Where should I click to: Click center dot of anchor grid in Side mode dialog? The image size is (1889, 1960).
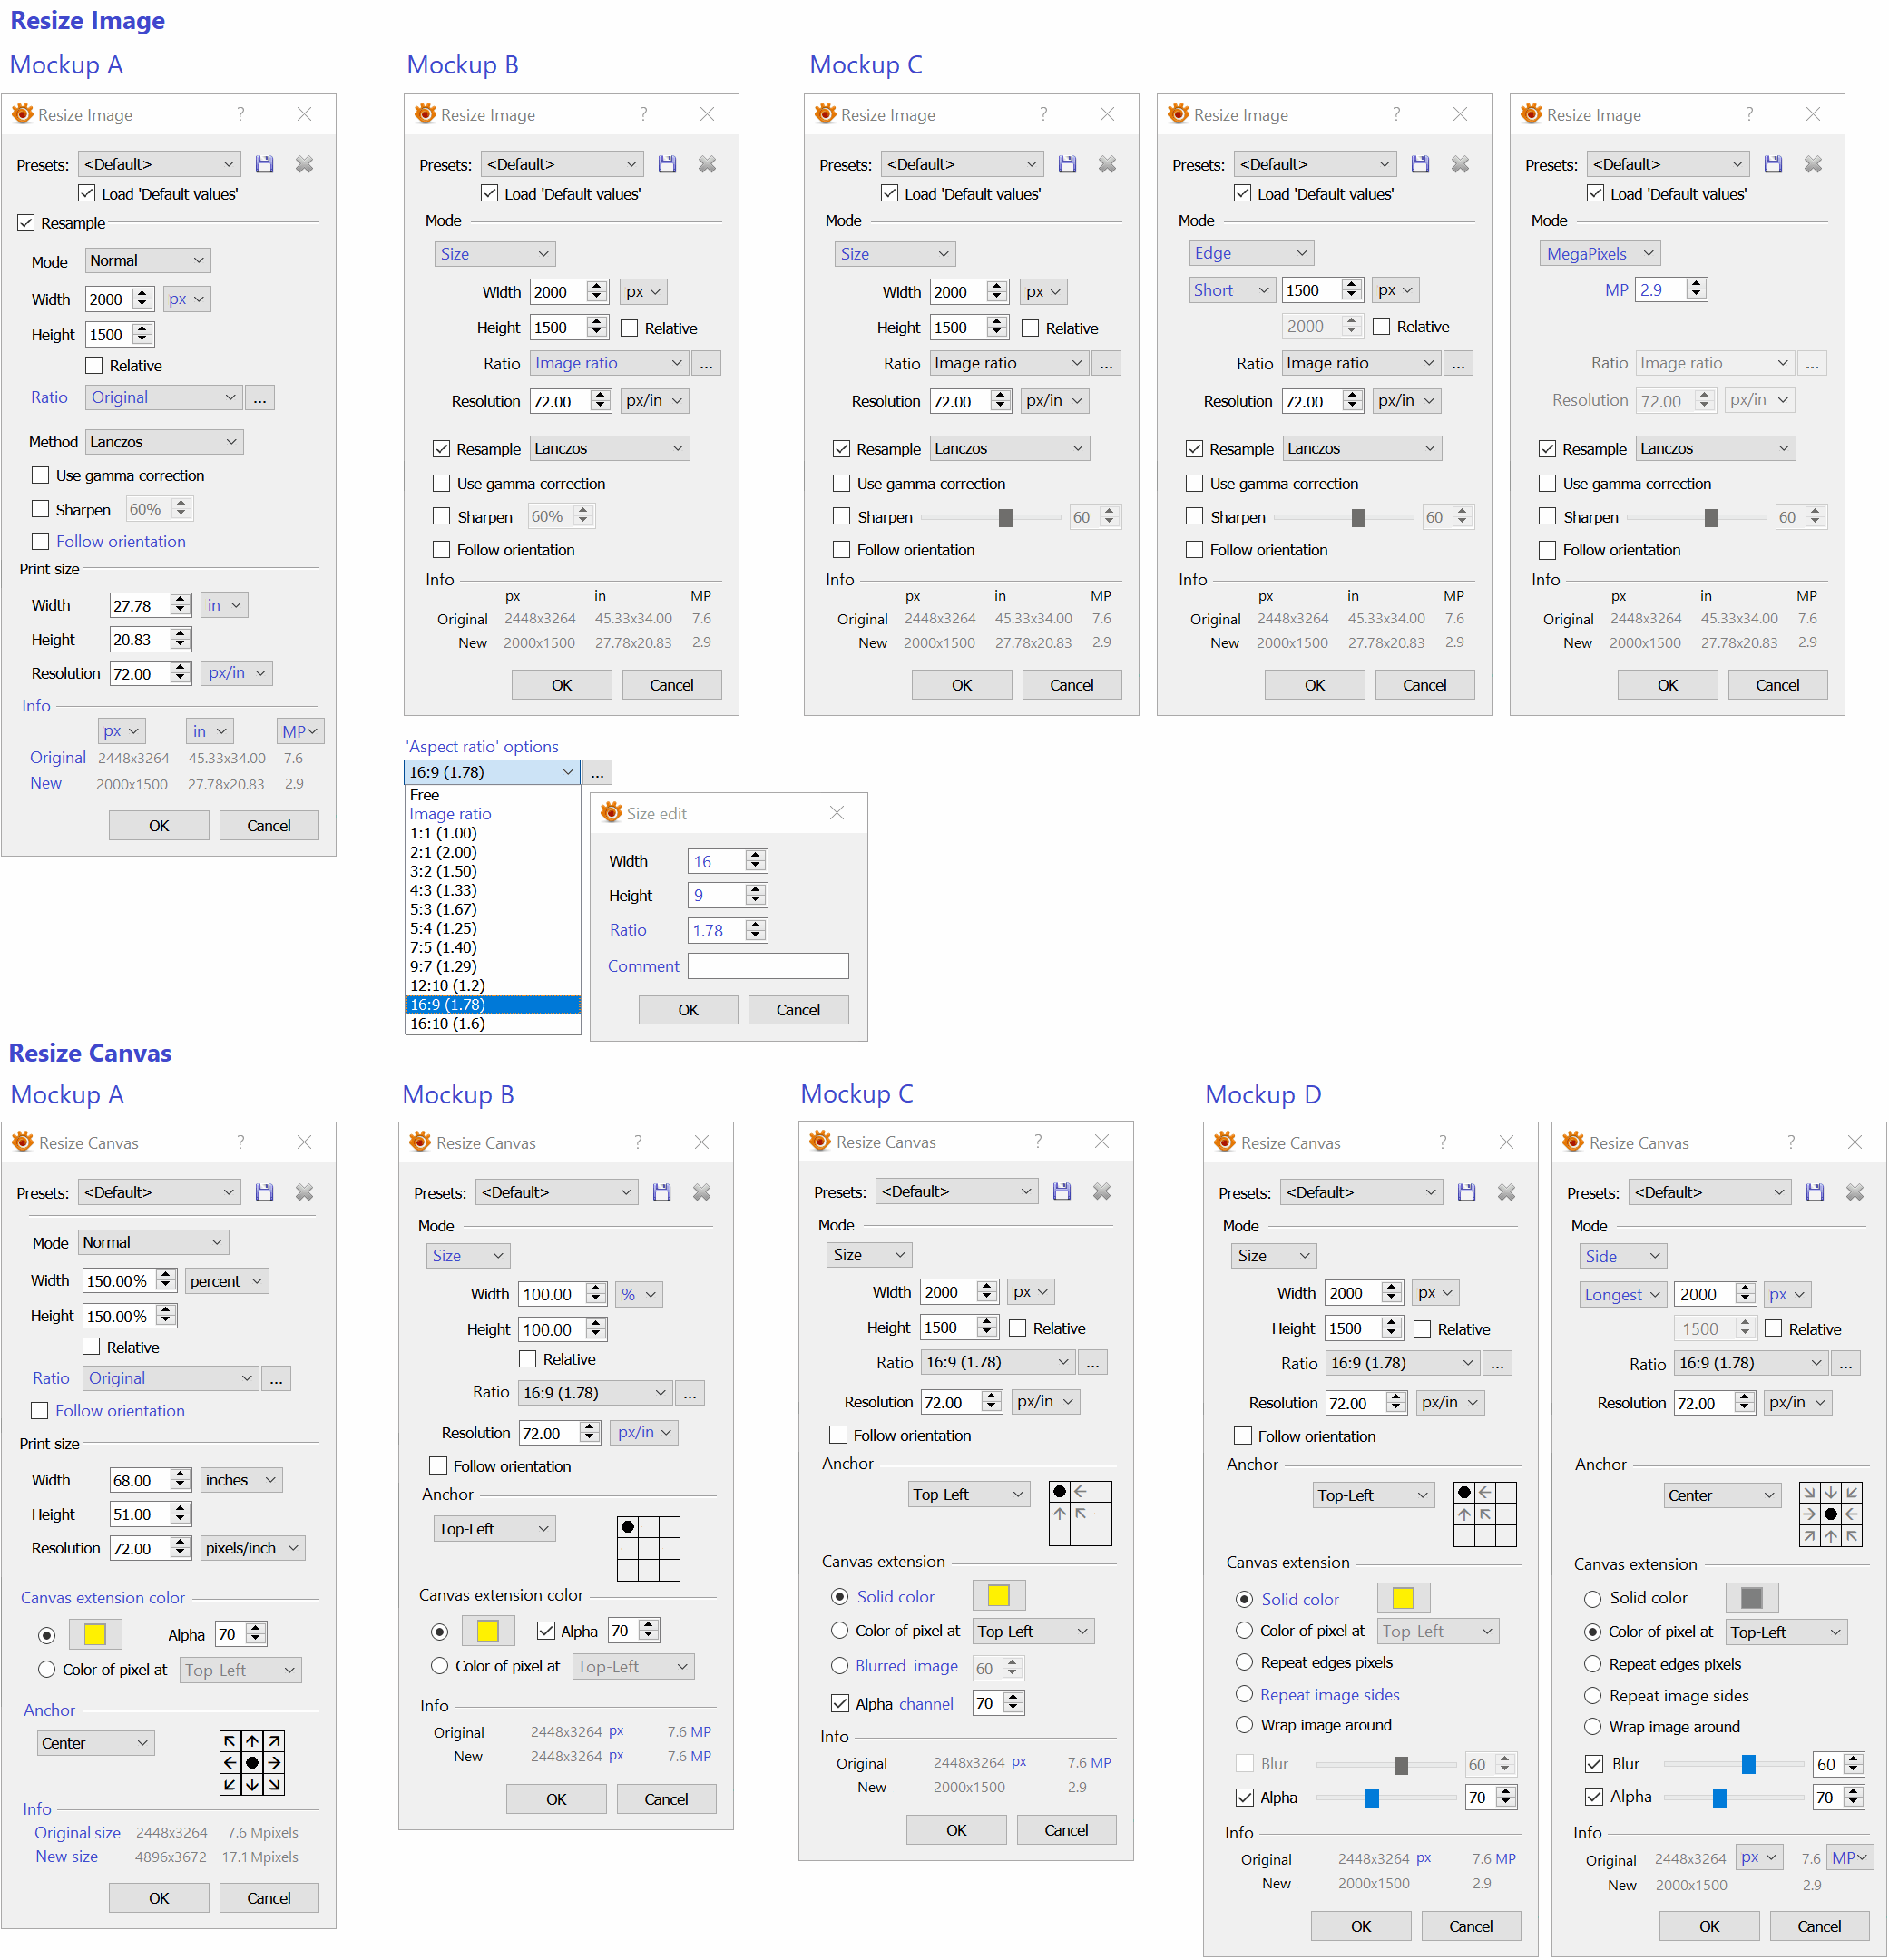(1830, 1514)
